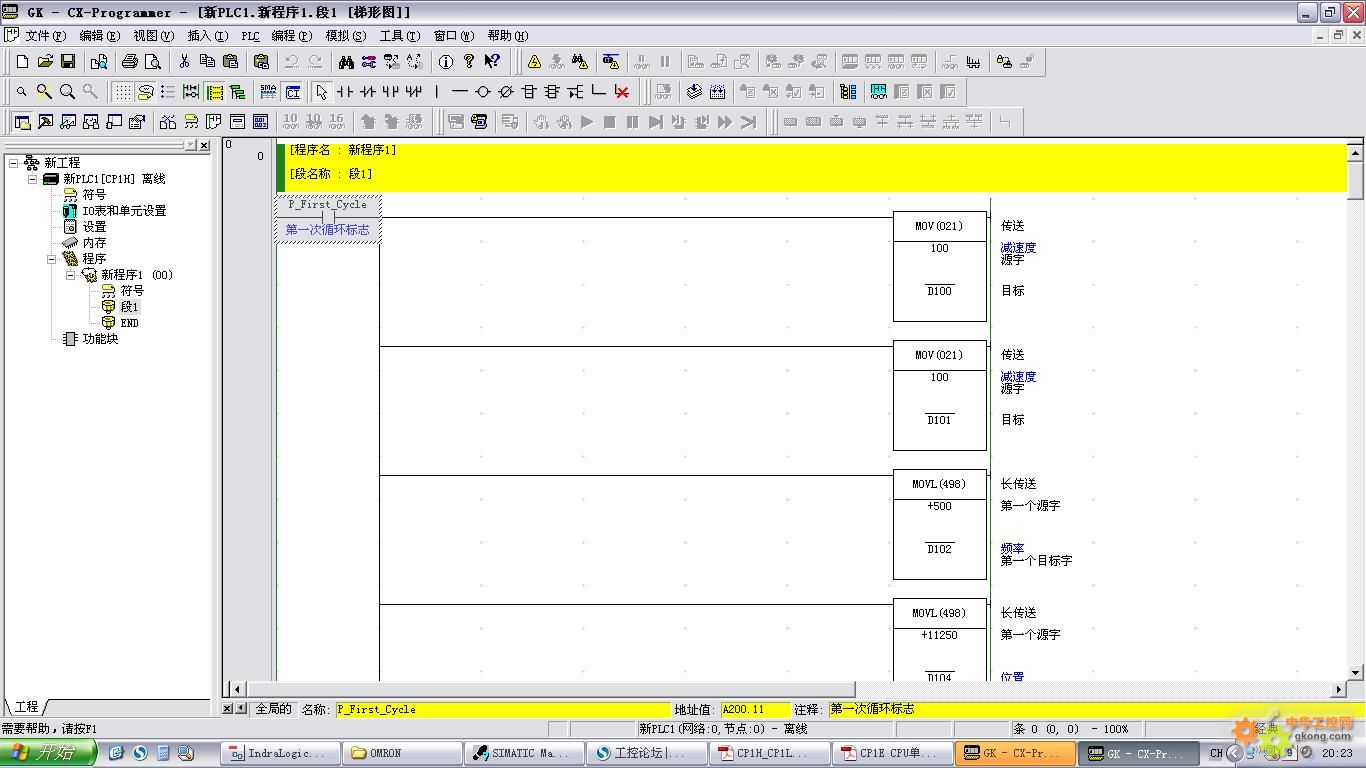This screenshot has height=768, width=1366.
Task: Click the 地址值 field showing A200.11
Action: tap(755, 709)
